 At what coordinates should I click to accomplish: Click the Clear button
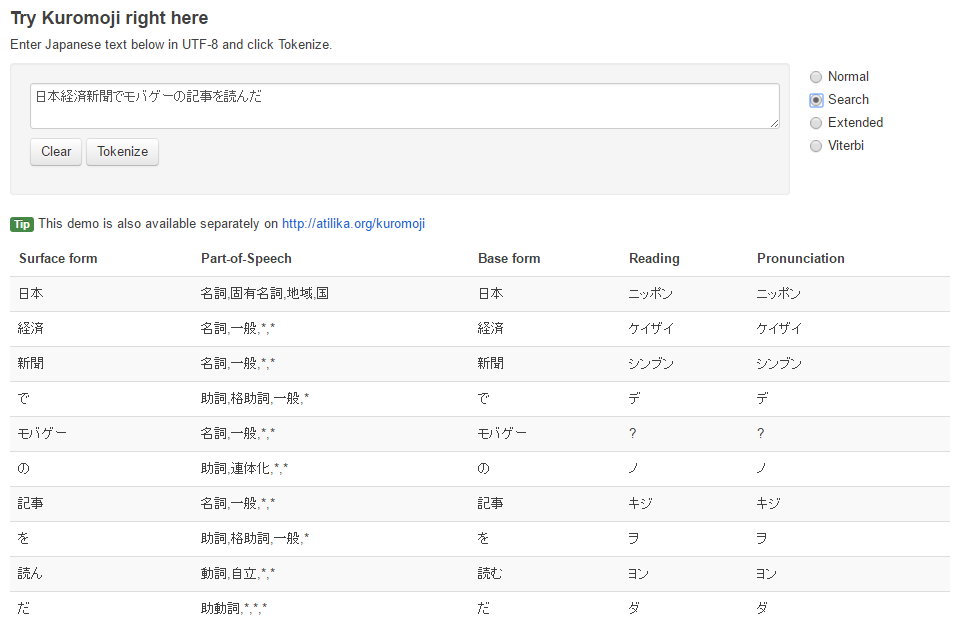(x=56, y=152)
